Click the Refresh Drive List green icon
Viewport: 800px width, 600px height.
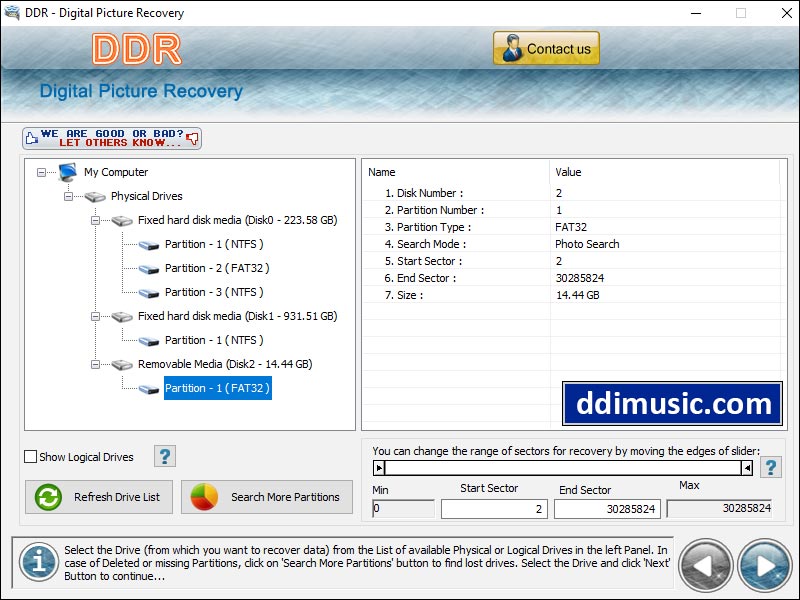[47, 497]
